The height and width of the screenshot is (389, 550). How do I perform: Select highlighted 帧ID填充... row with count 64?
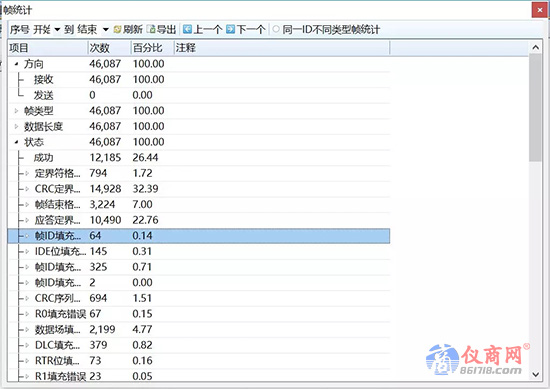(x=199, y=236)
